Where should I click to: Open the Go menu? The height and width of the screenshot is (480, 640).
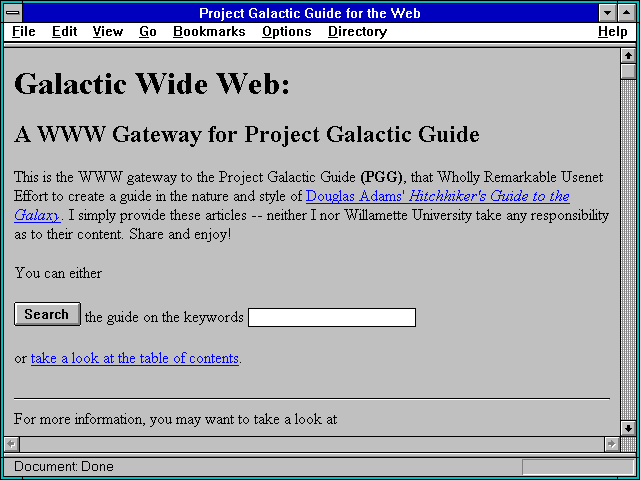[x=147, y=32]
